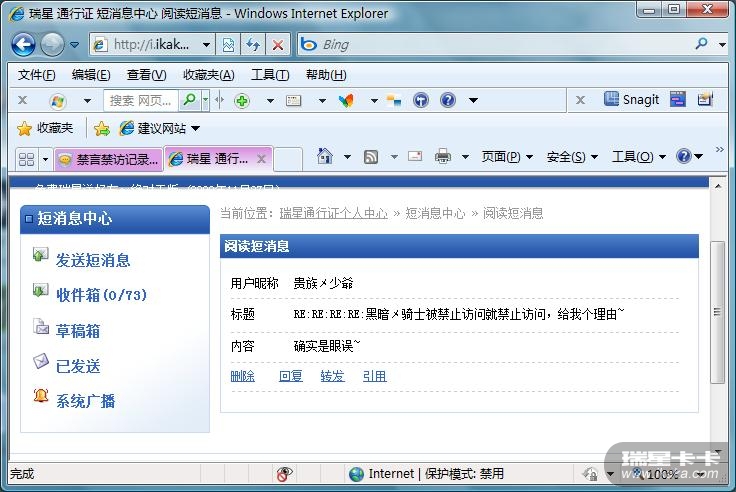Click the 删除 delete link
The height and width of the screenshot is (492, 736).
coord(243,376)
